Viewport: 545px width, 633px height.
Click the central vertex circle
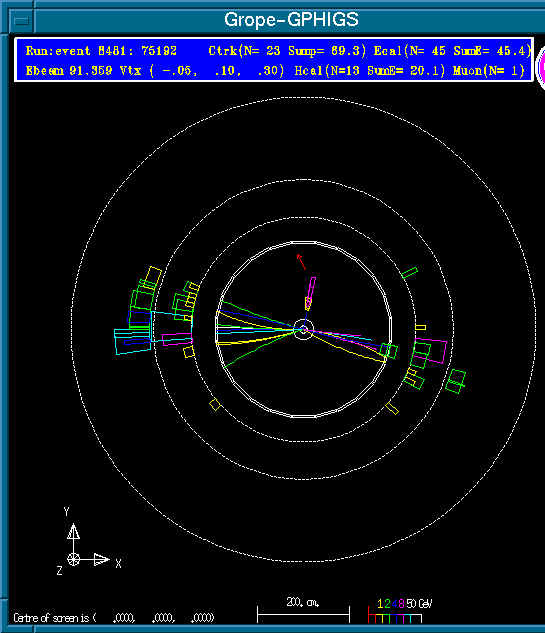coord(303,330)
